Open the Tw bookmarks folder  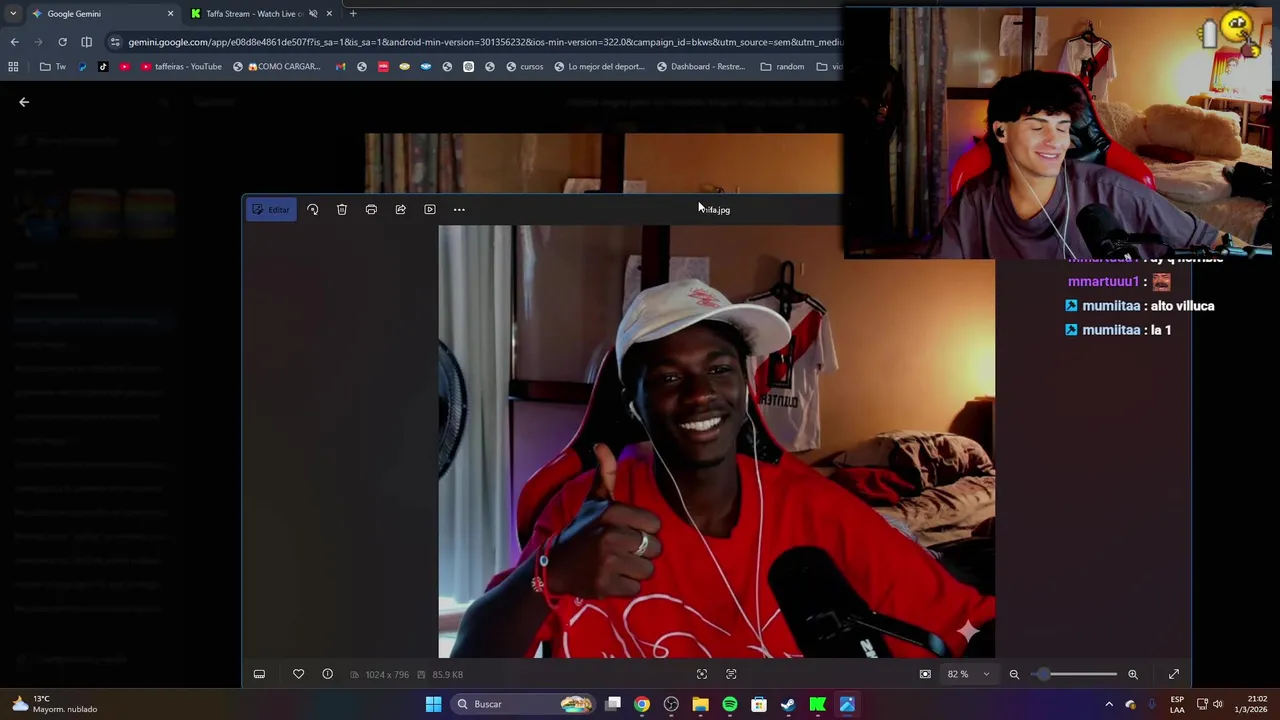click(x=53, y=67)
